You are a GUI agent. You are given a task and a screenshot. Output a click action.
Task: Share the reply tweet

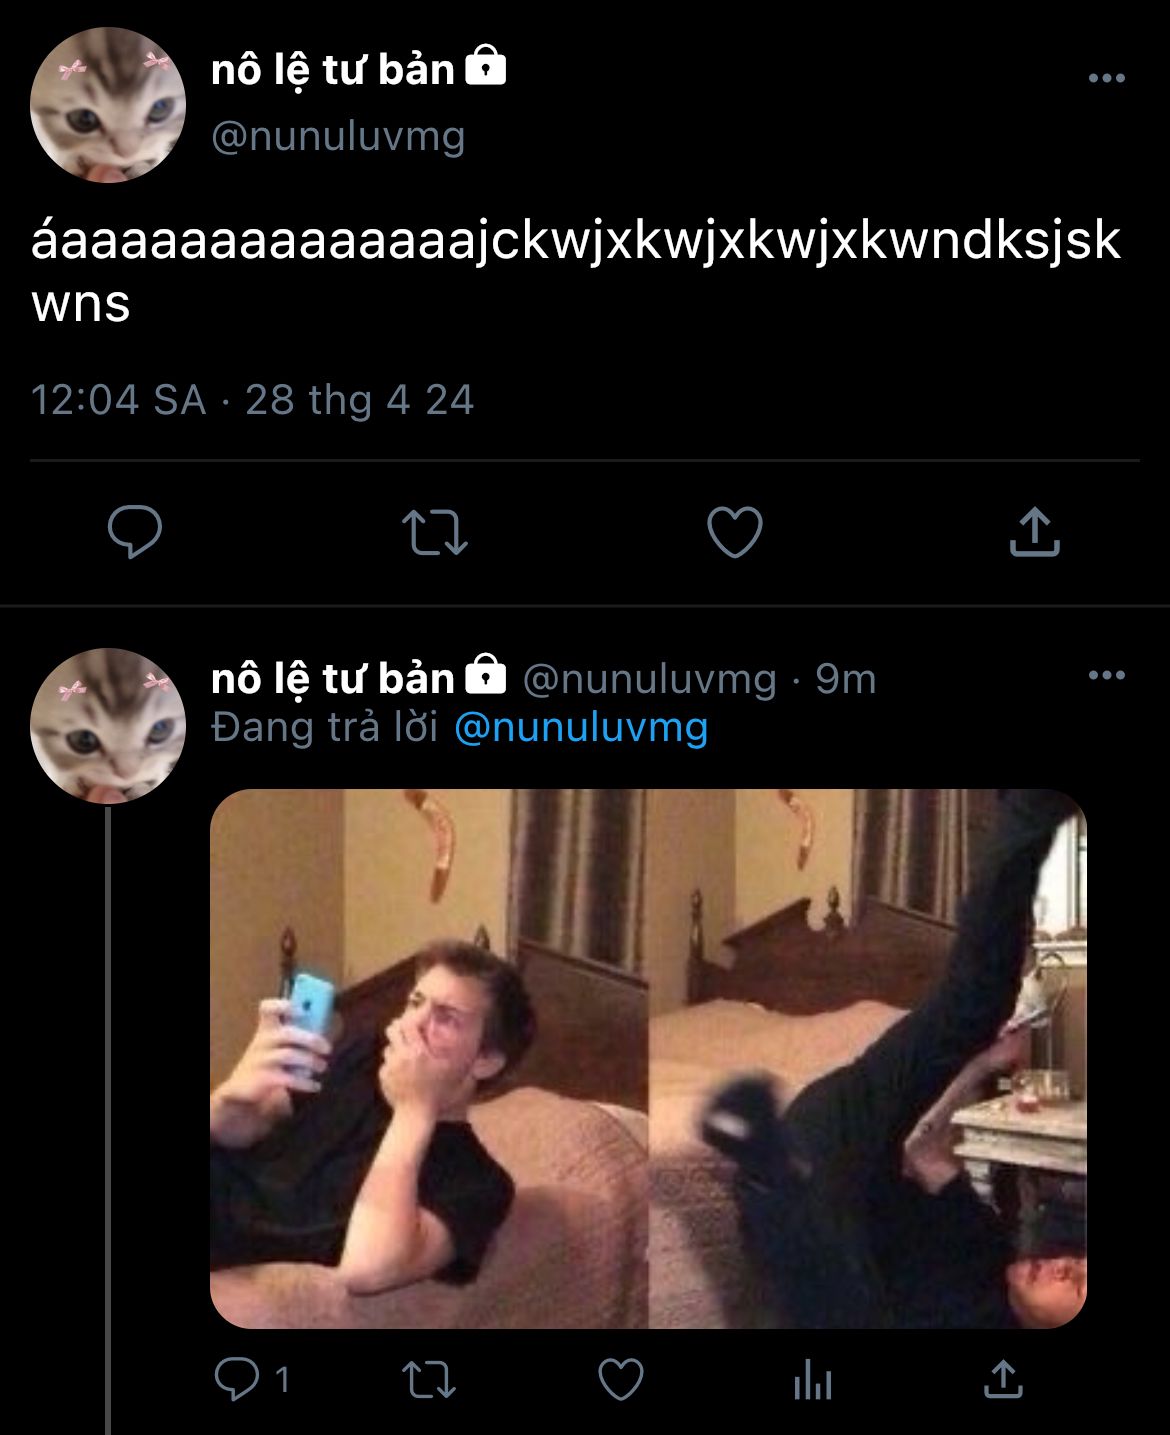point(1002,1380)
